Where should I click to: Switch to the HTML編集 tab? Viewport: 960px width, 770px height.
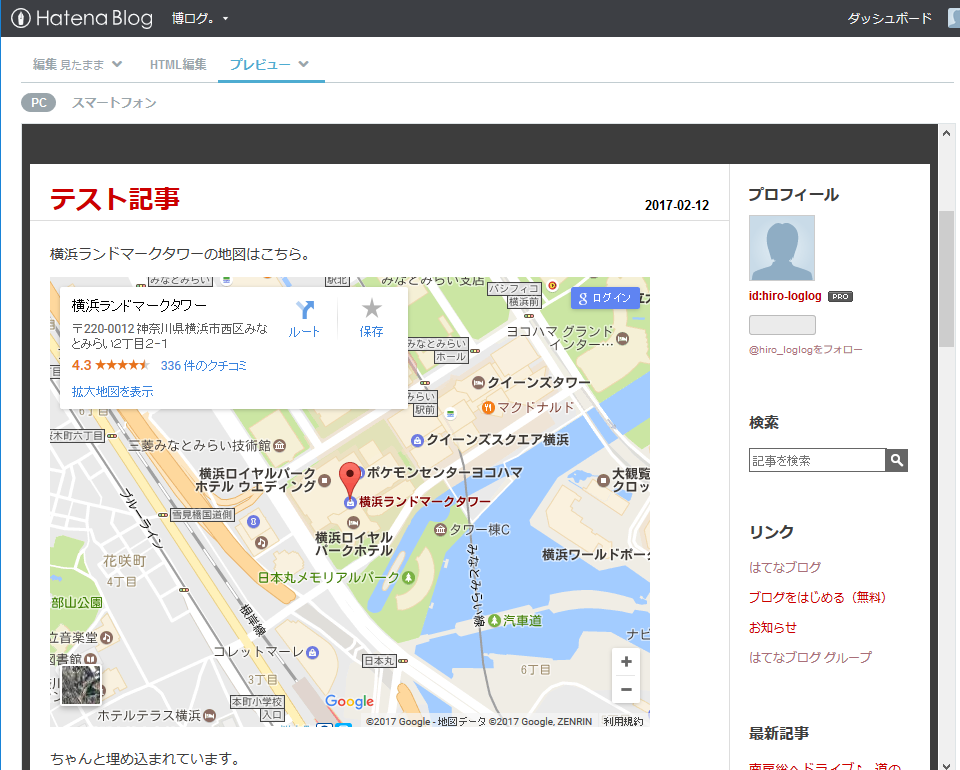pos(178,64)
